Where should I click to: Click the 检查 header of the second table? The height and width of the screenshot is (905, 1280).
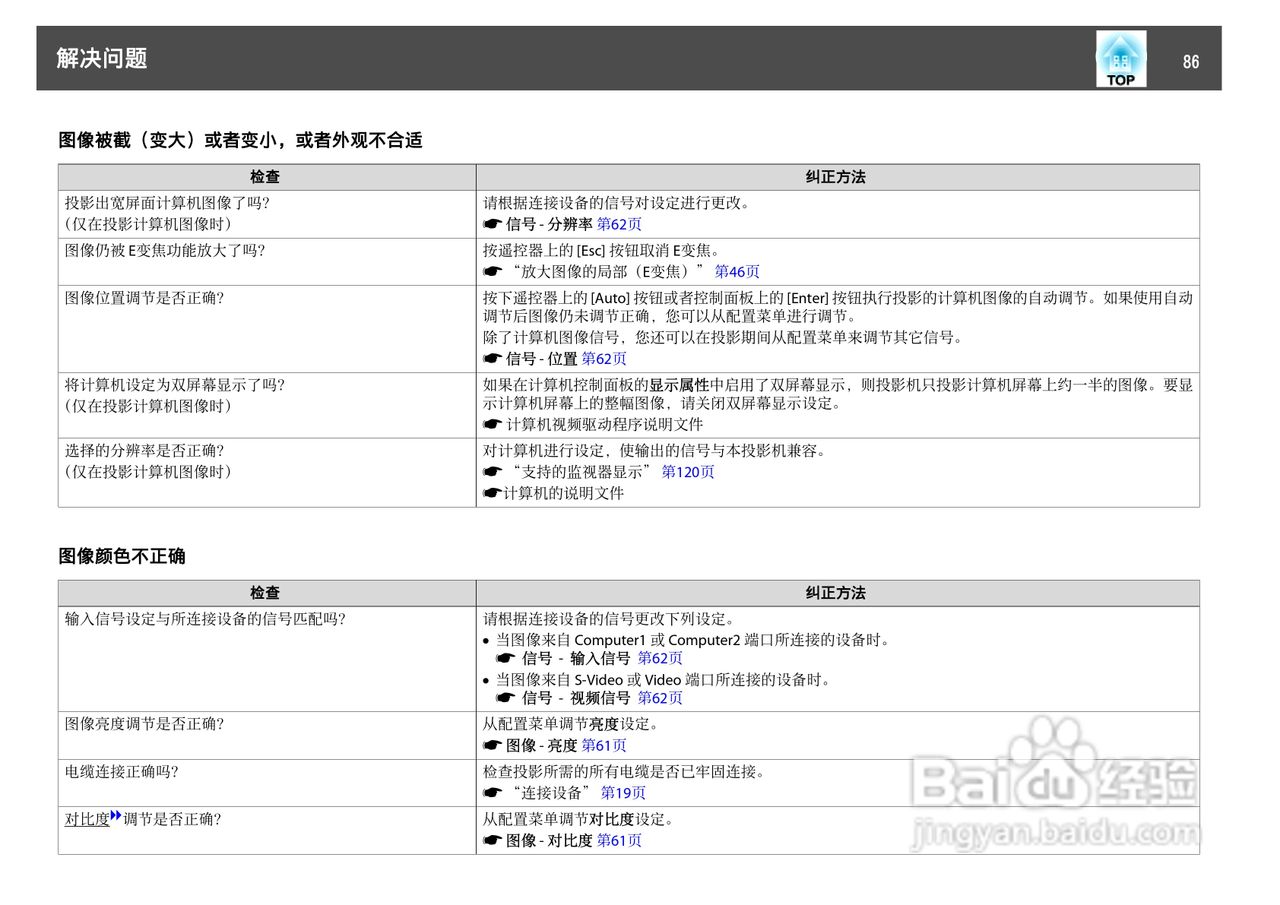(x=265, y=593)
